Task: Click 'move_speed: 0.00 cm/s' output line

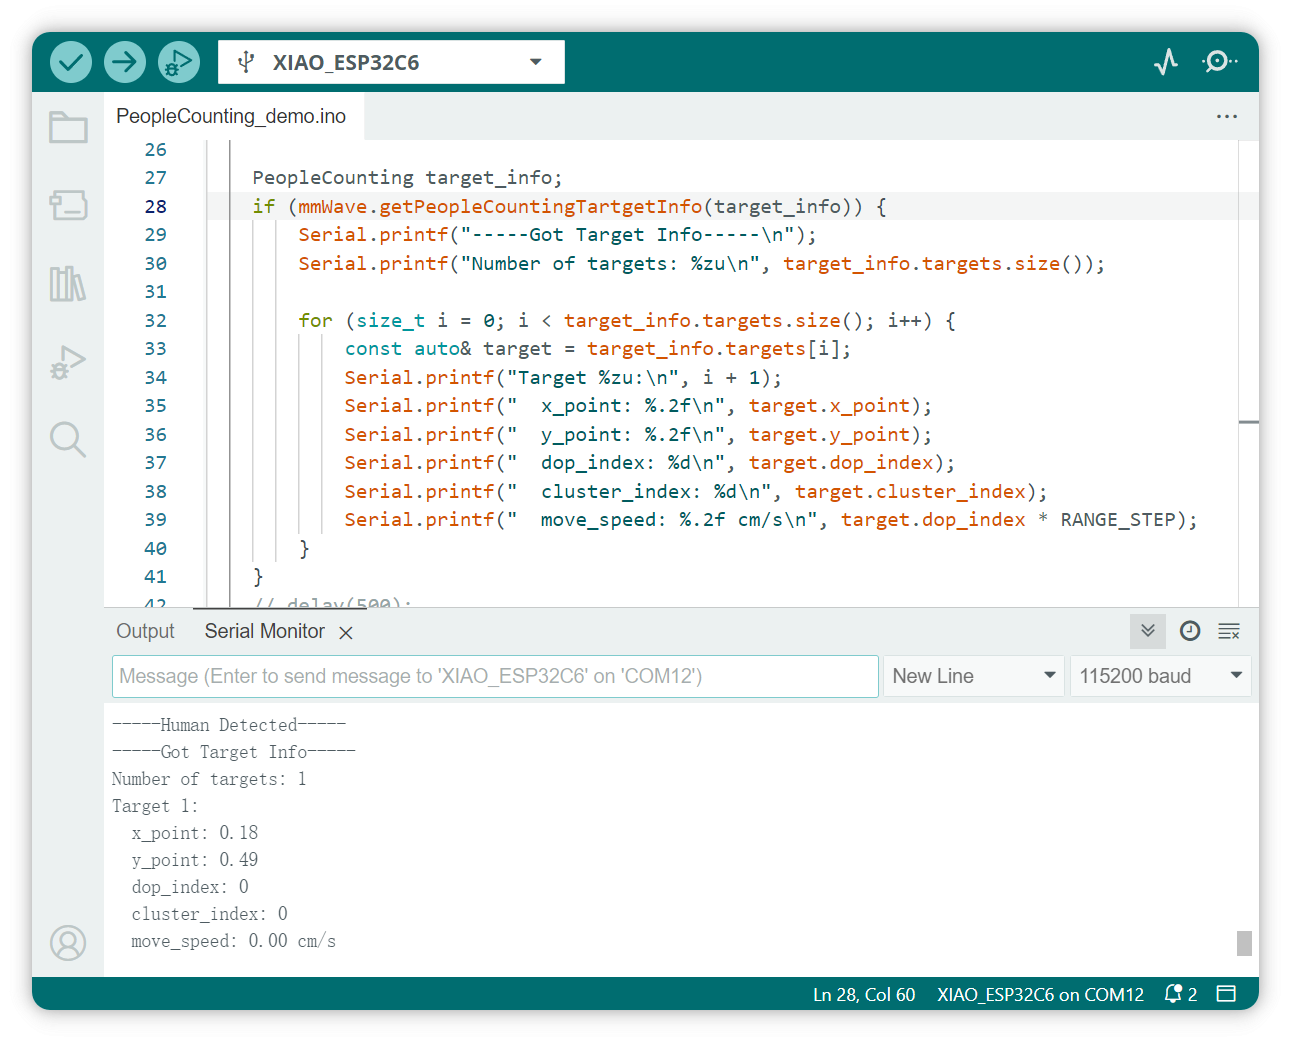Action: (x=234, y=941)
